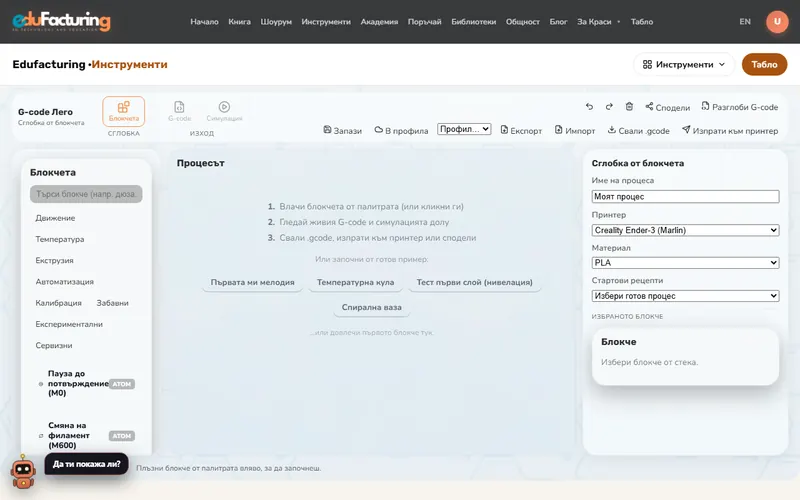Click the eduFacturing logo

tap(61, 21)
